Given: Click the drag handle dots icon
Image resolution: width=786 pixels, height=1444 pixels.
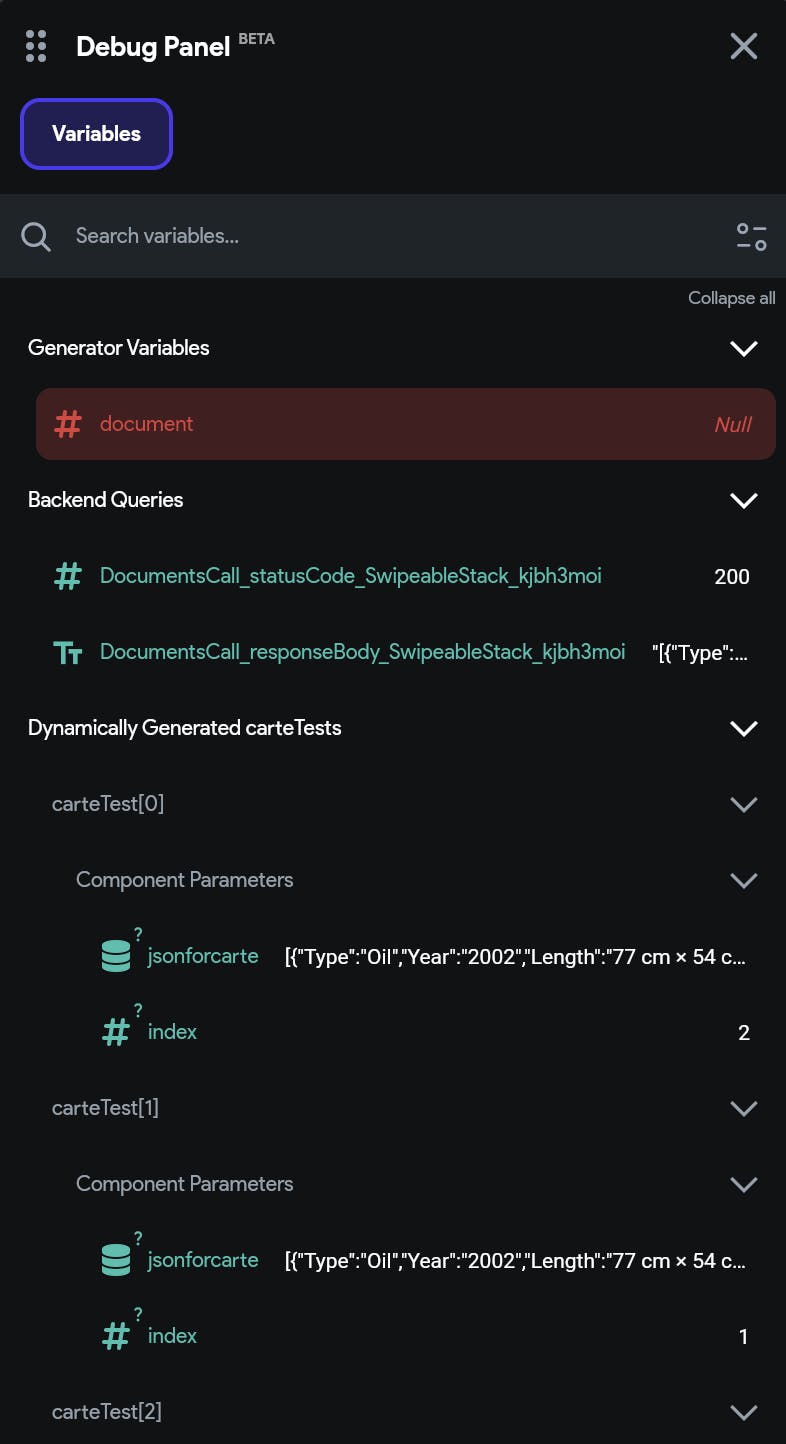Looking at the screenshot, I should coord(36,46).
